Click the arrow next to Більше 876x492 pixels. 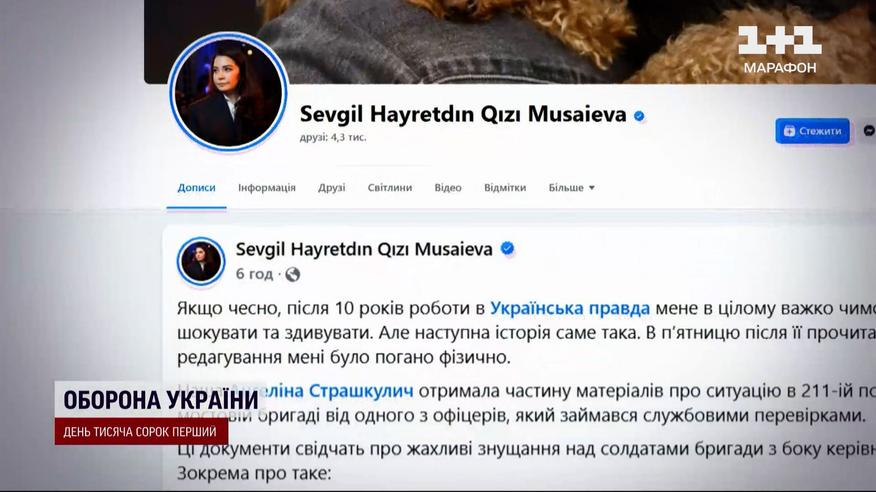click(x=592, y=188)
